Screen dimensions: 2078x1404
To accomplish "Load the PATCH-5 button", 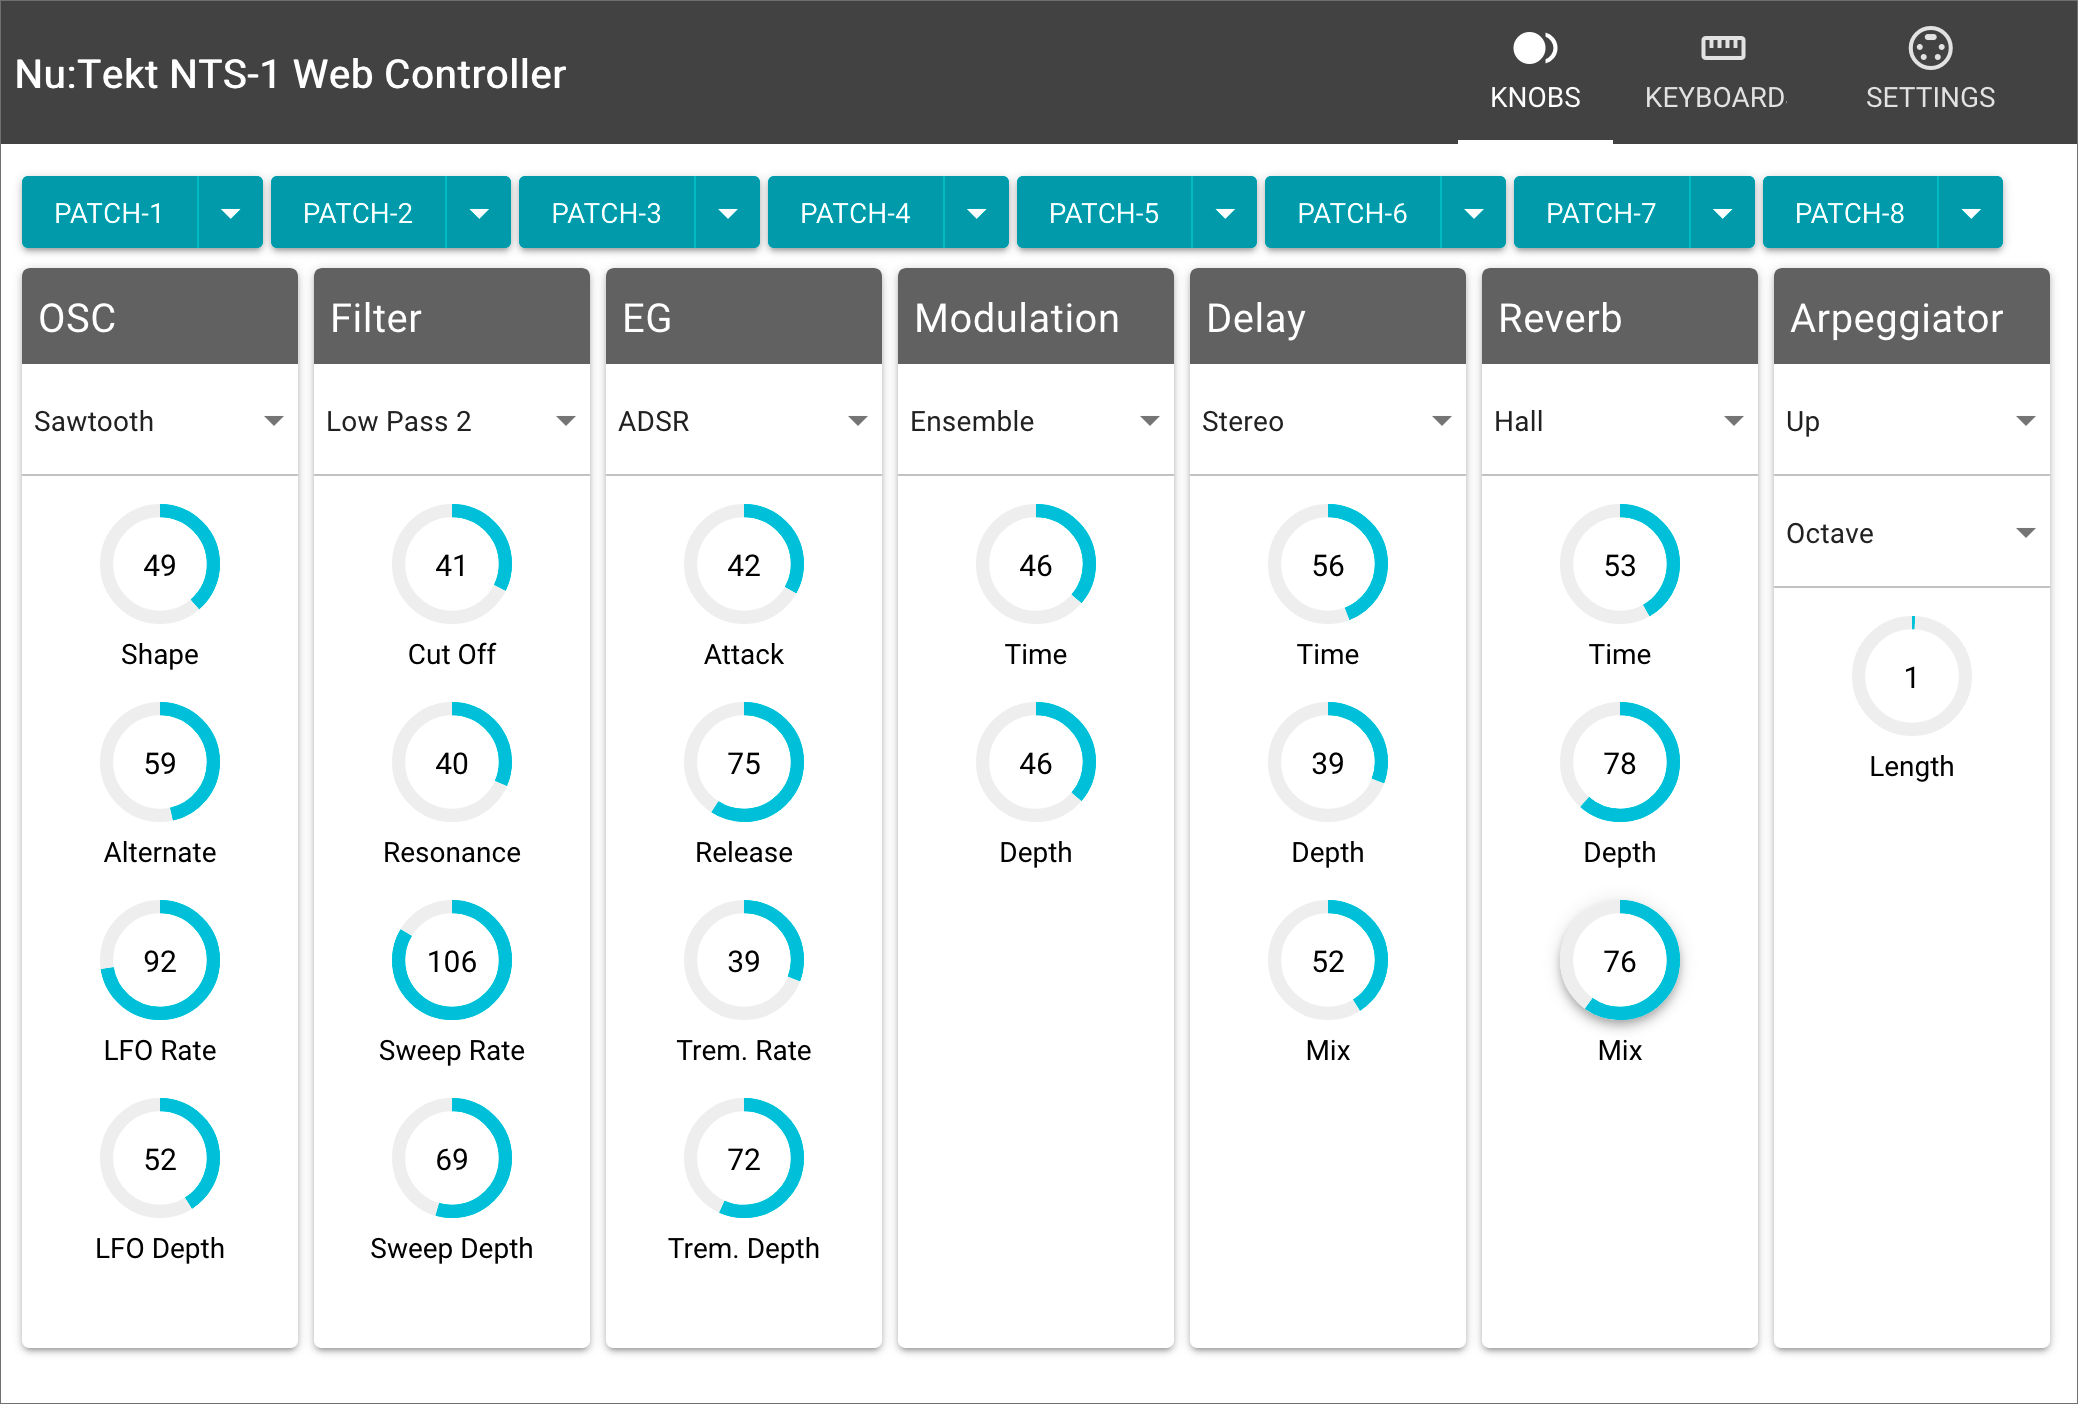I will coord(1103,213).
